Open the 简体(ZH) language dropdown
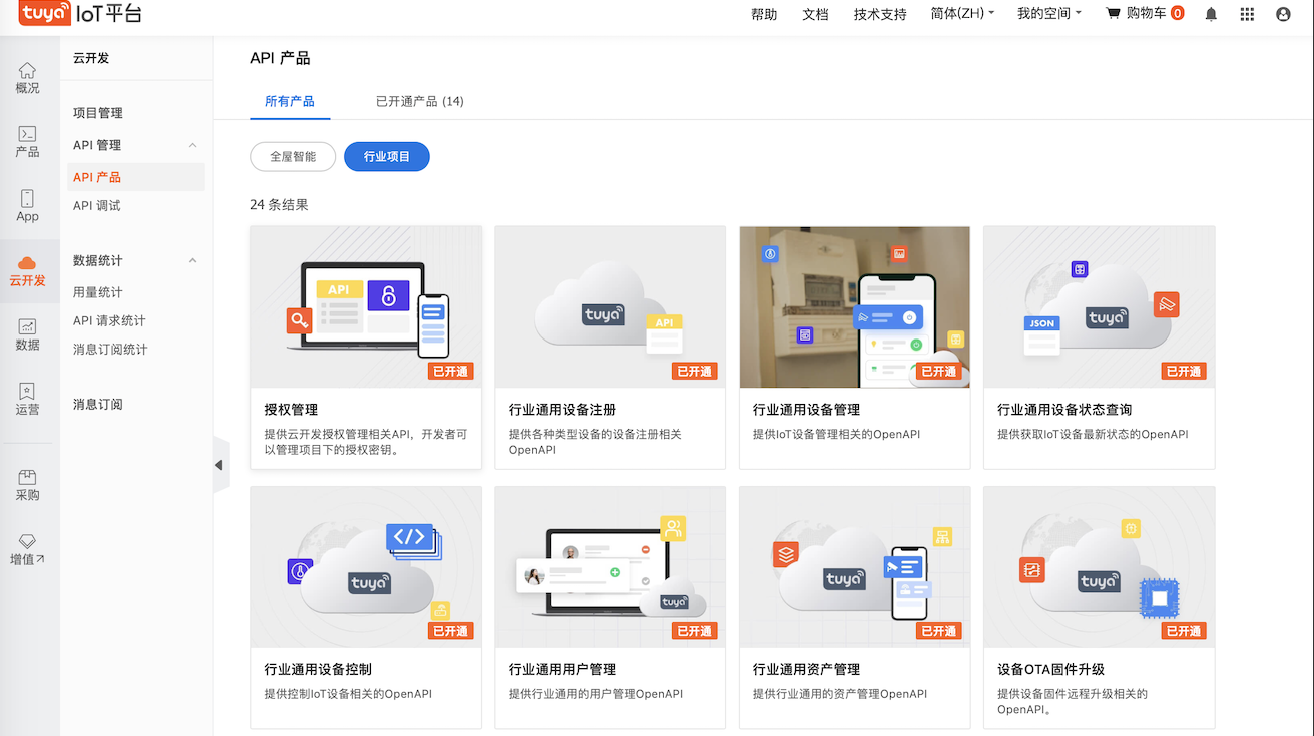Viewport: 1314px width, 736px height. click(962, 14)
